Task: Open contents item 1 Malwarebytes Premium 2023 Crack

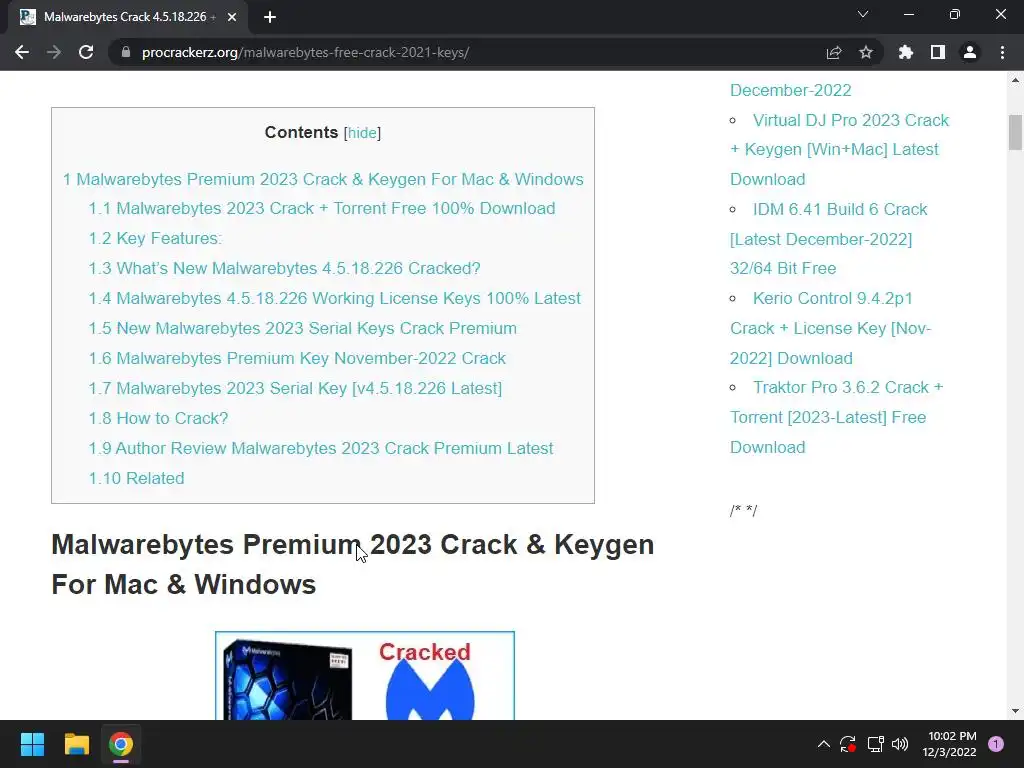Action: point(323,179)
